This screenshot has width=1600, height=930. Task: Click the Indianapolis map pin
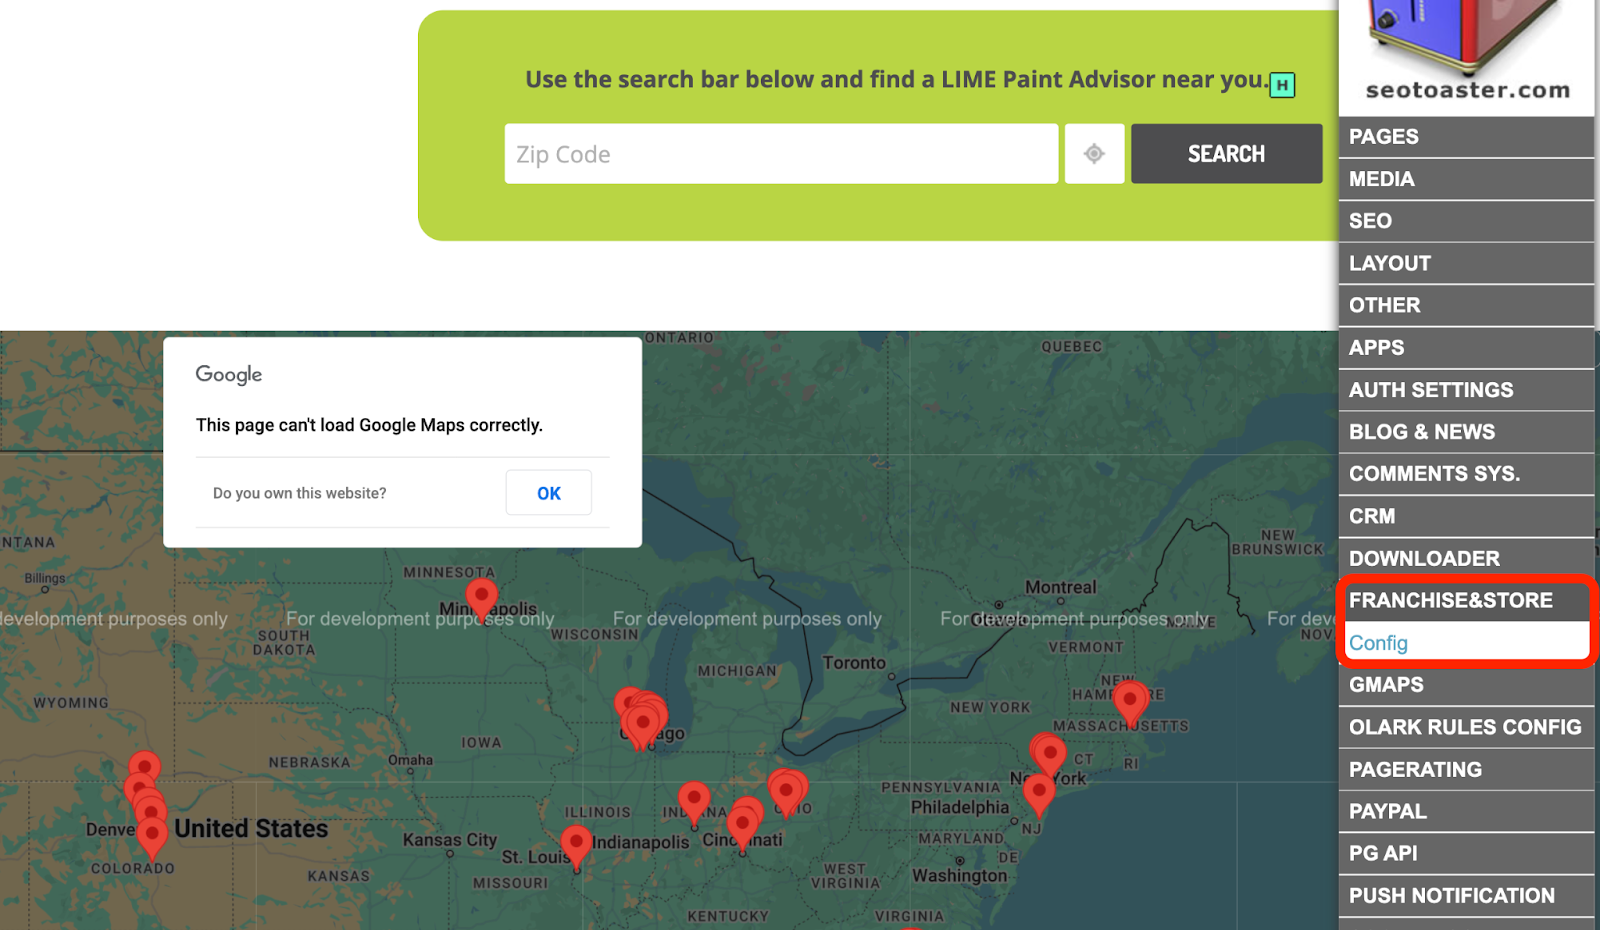coord(694,803)
